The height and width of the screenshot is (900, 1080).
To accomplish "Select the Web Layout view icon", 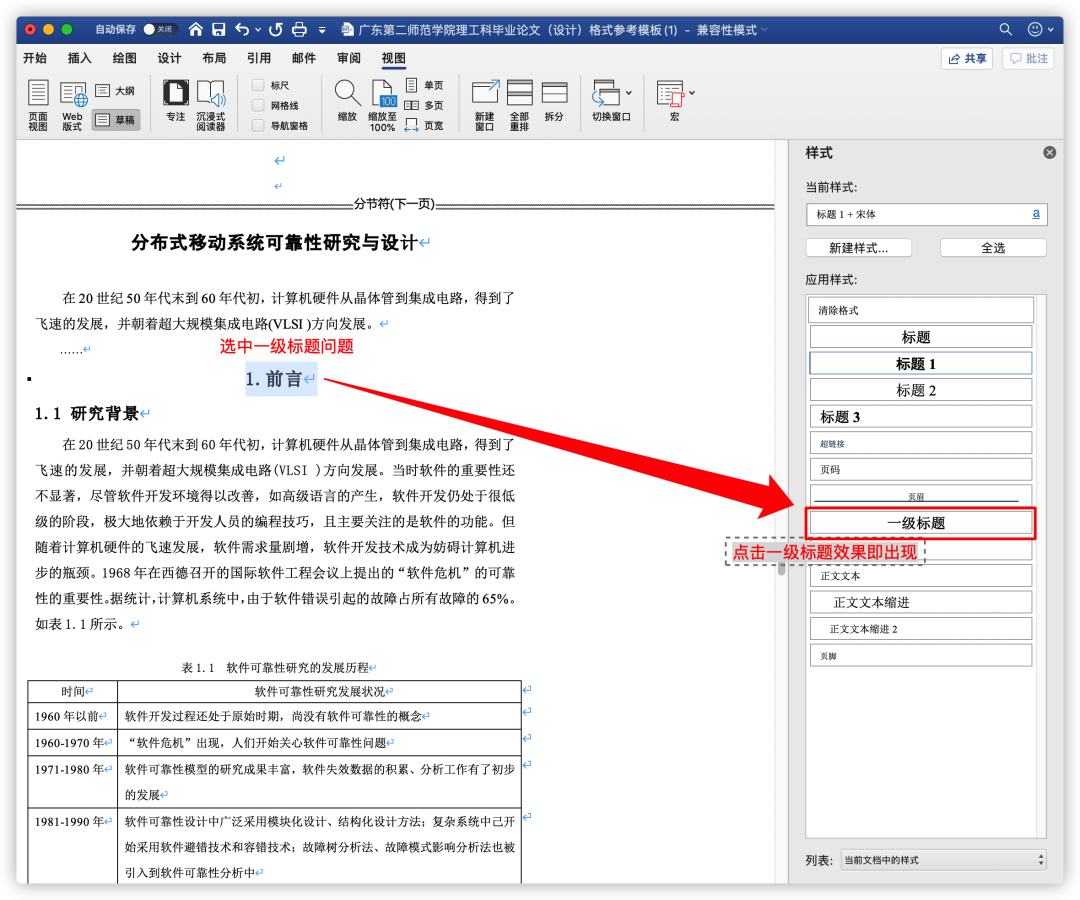I will (73, 95).
